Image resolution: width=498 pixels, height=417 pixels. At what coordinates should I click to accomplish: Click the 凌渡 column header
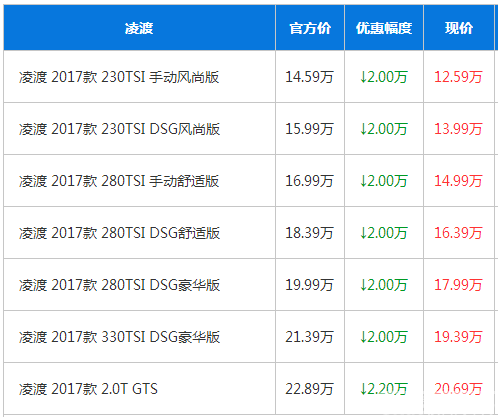(x=139, y=28)
